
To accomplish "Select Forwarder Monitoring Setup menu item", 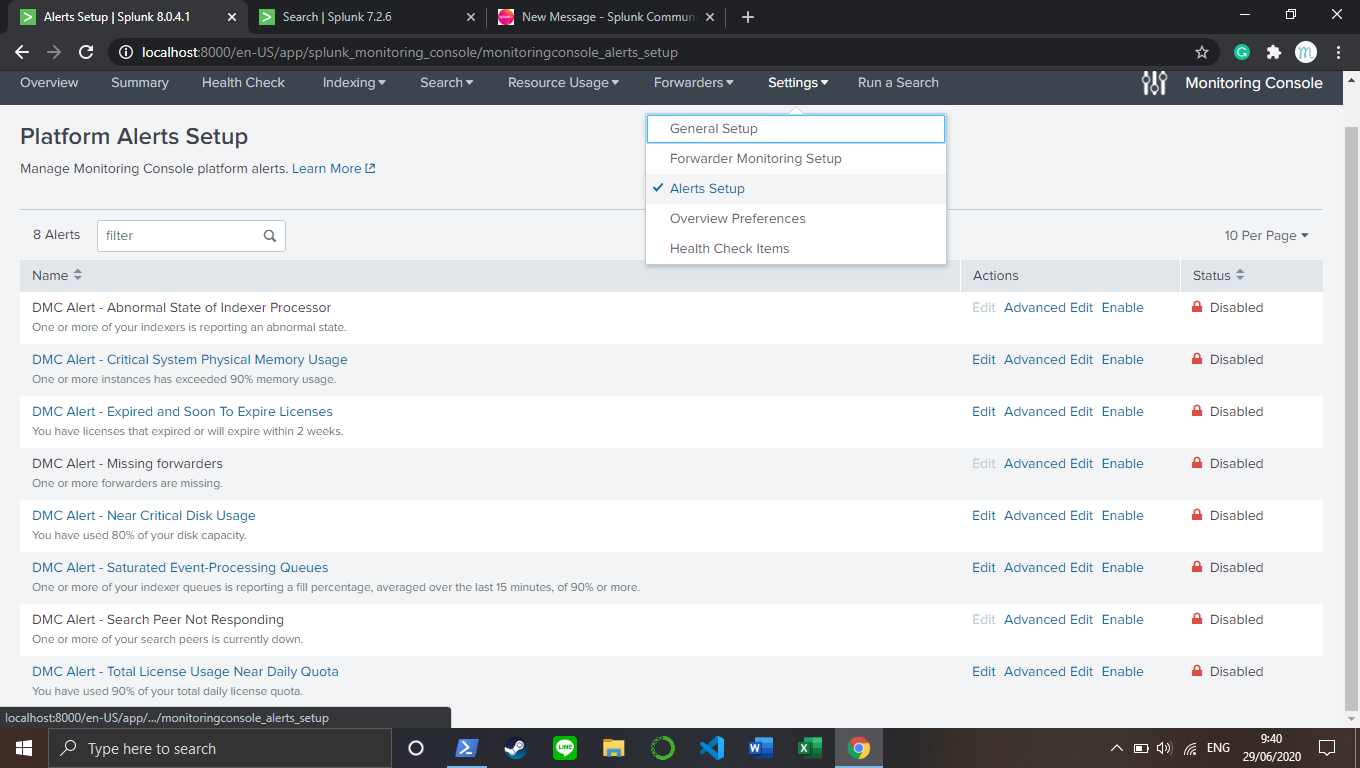I will [x=796, y=159].
